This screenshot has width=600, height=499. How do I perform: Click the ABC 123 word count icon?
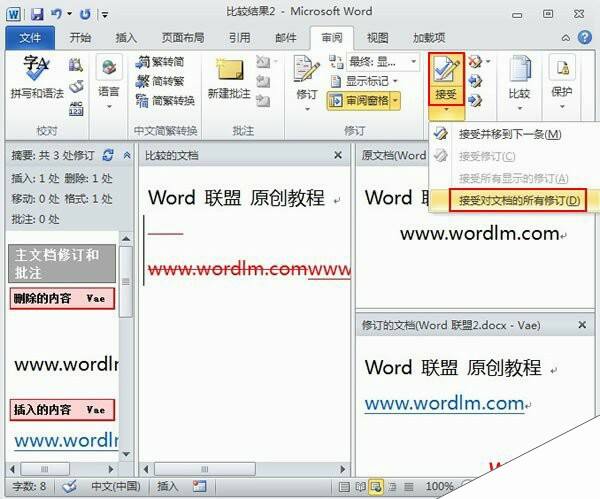click(76, 109)
